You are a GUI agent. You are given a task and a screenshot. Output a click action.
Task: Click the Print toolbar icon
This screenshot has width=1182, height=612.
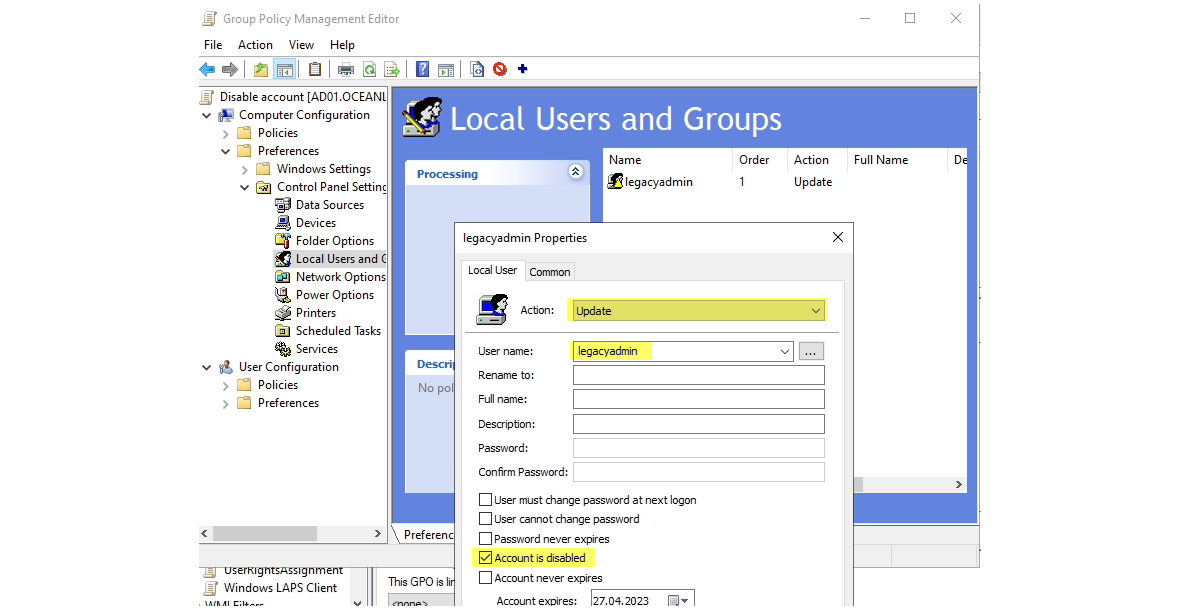[x=346, y=69]
